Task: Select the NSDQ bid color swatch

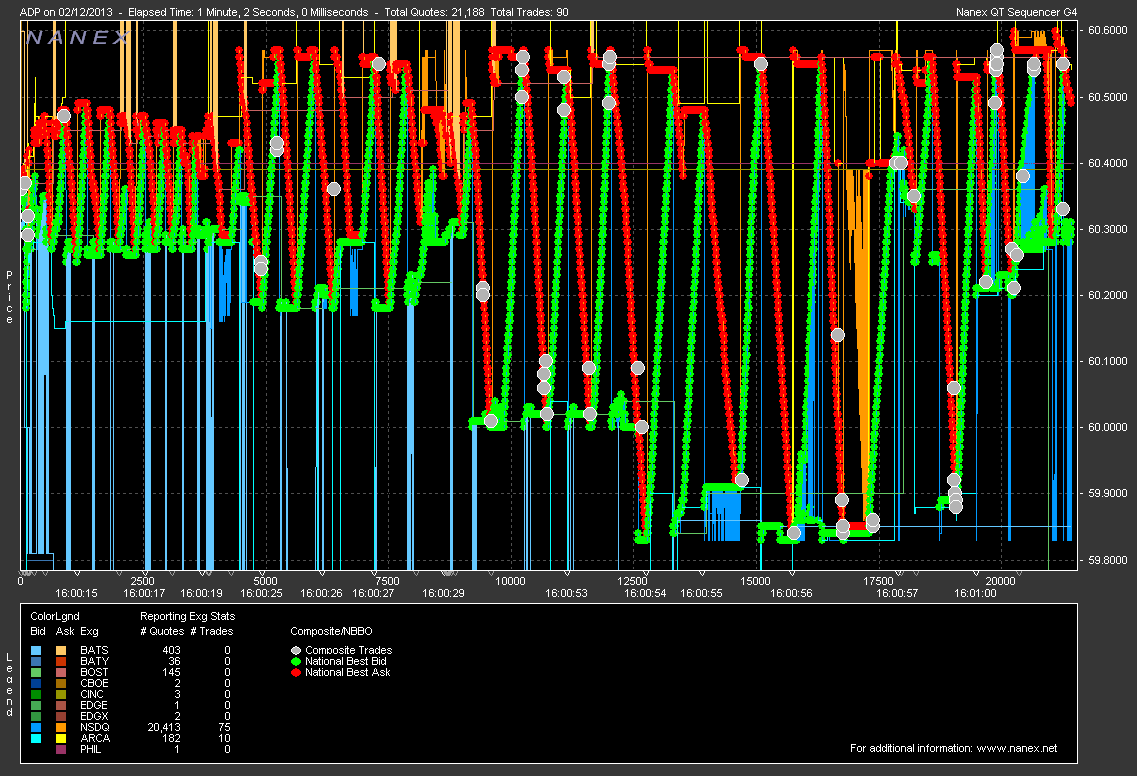Action: click(x=36, y=727)
